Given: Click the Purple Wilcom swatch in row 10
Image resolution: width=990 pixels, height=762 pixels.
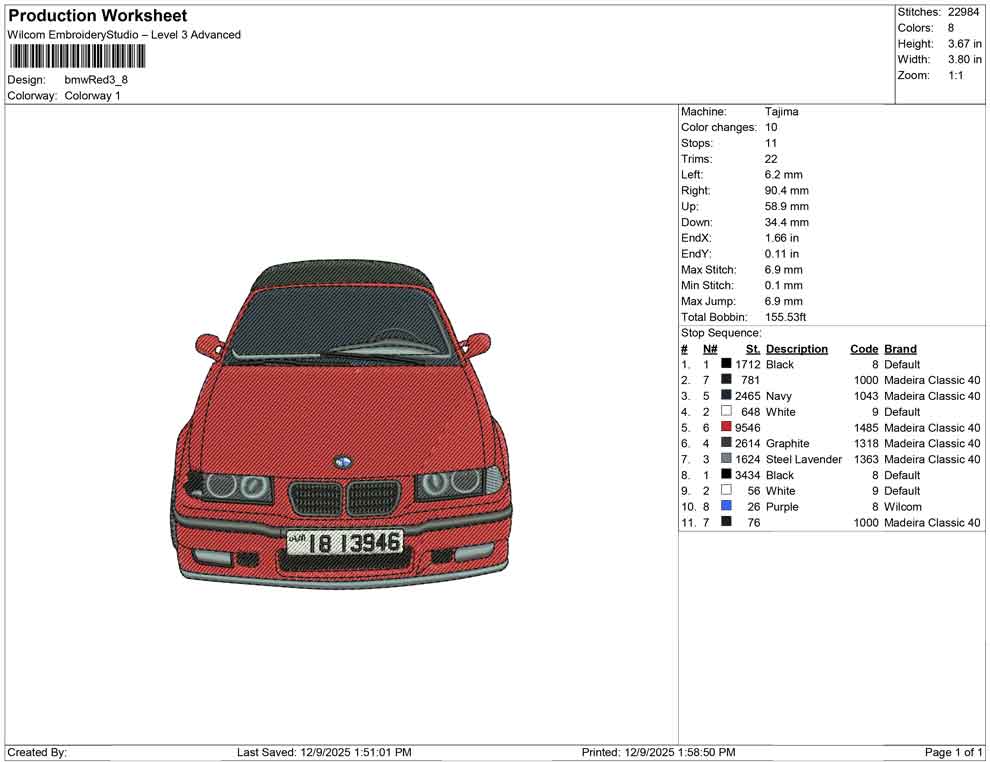Looking at the screenshot, I should pos(726,507).
